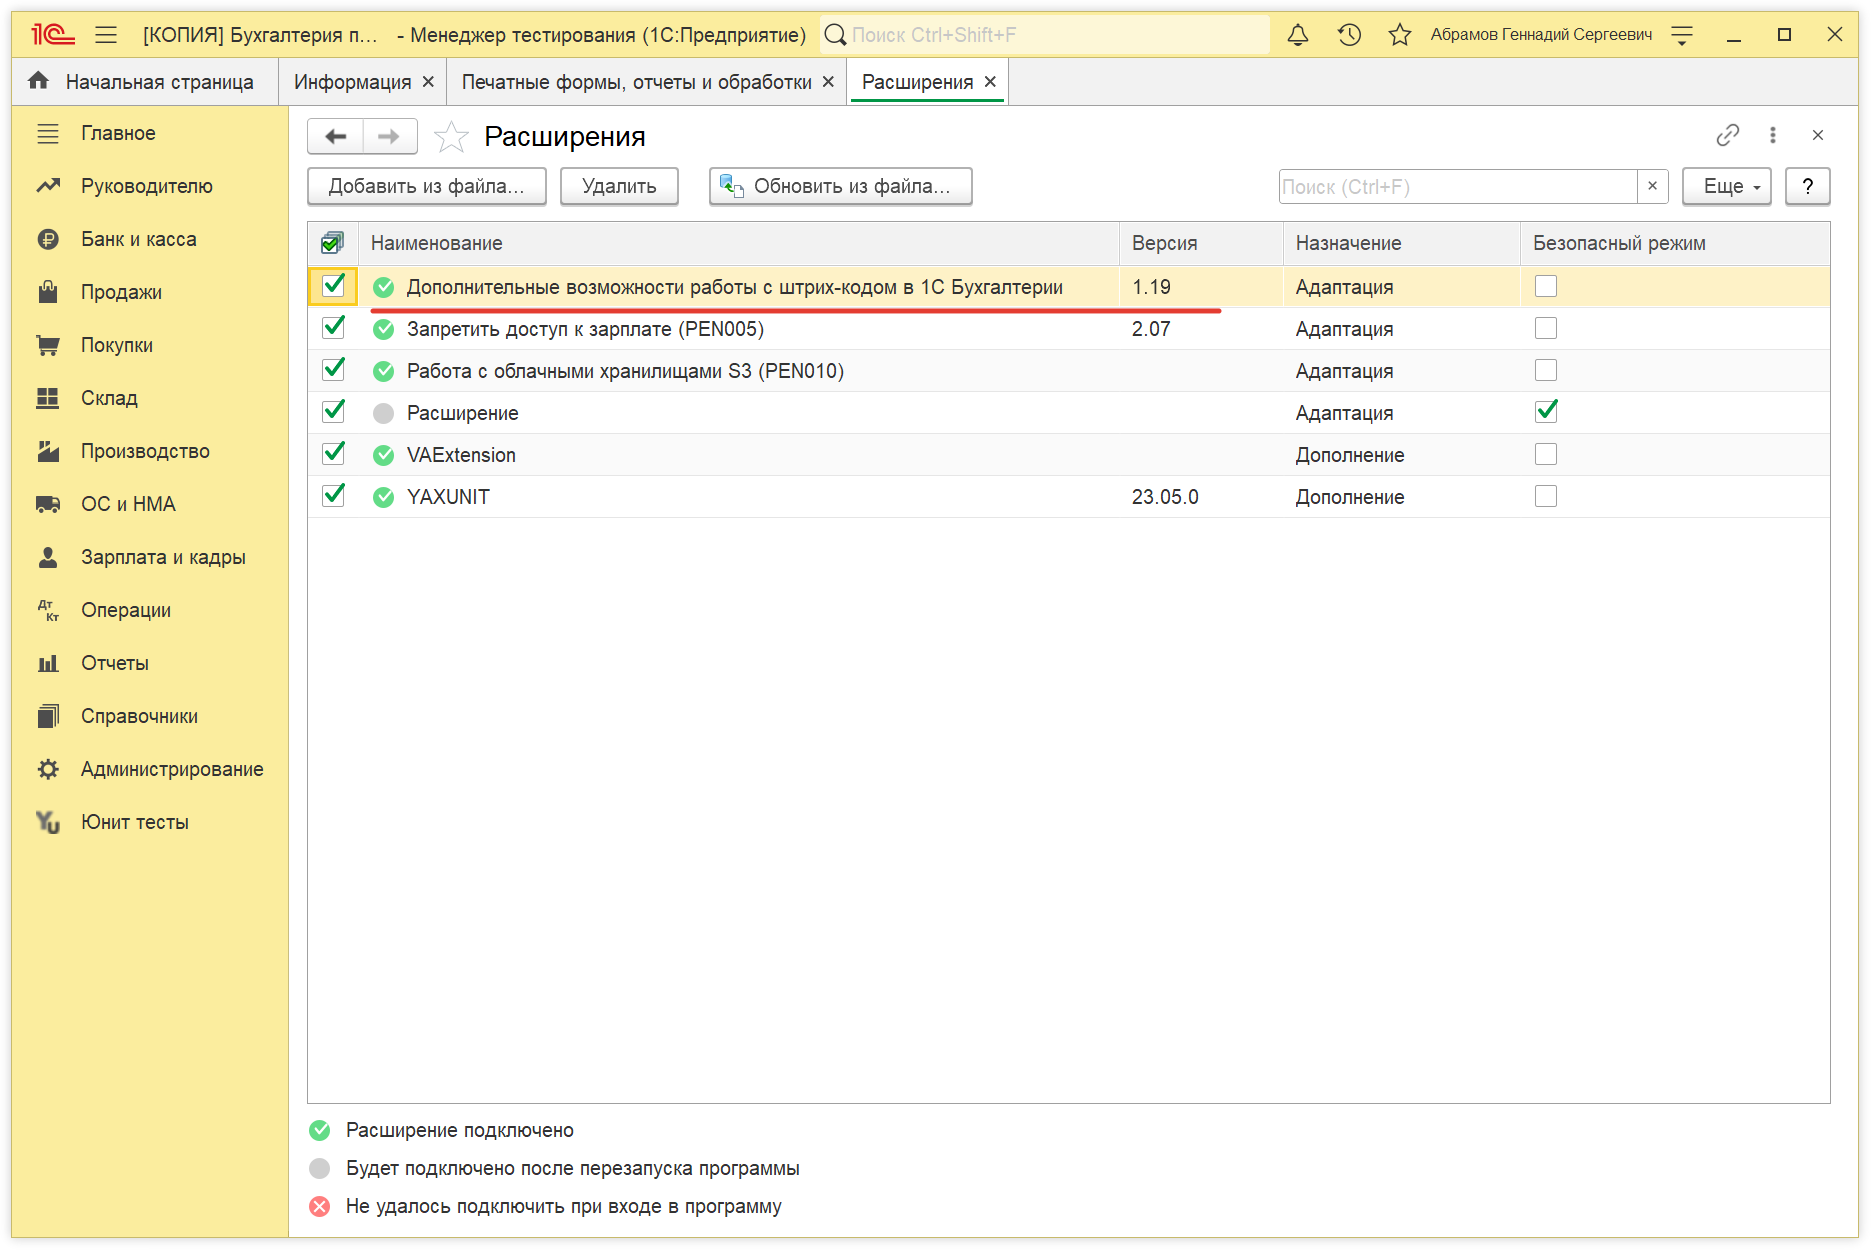This screenshot has width=1871, height=1250.
Task: Open history clock icon
Action: pos(1349,35)
